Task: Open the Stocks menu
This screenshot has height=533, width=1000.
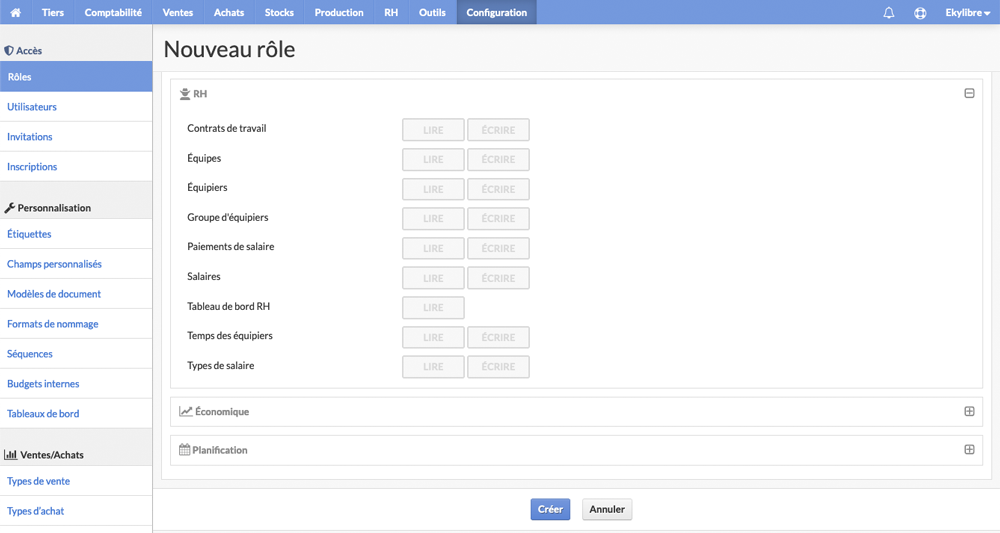Action: (279, 12)
